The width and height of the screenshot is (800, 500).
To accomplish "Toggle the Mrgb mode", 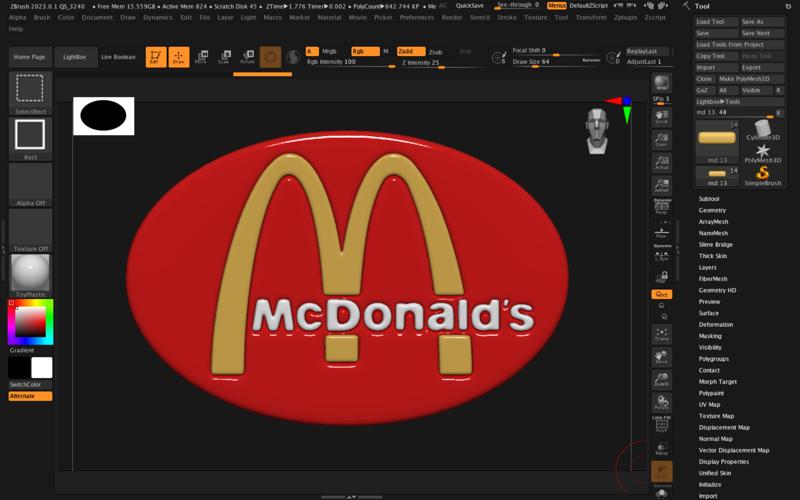I will [x=329, y=52].
